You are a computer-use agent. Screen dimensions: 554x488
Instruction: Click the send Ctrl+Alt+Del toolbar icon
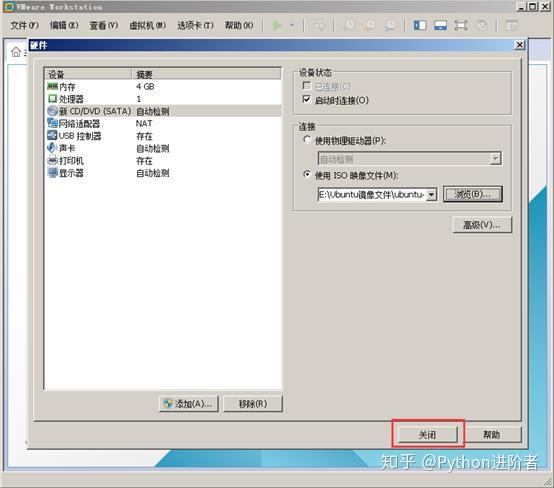[319, 25]
